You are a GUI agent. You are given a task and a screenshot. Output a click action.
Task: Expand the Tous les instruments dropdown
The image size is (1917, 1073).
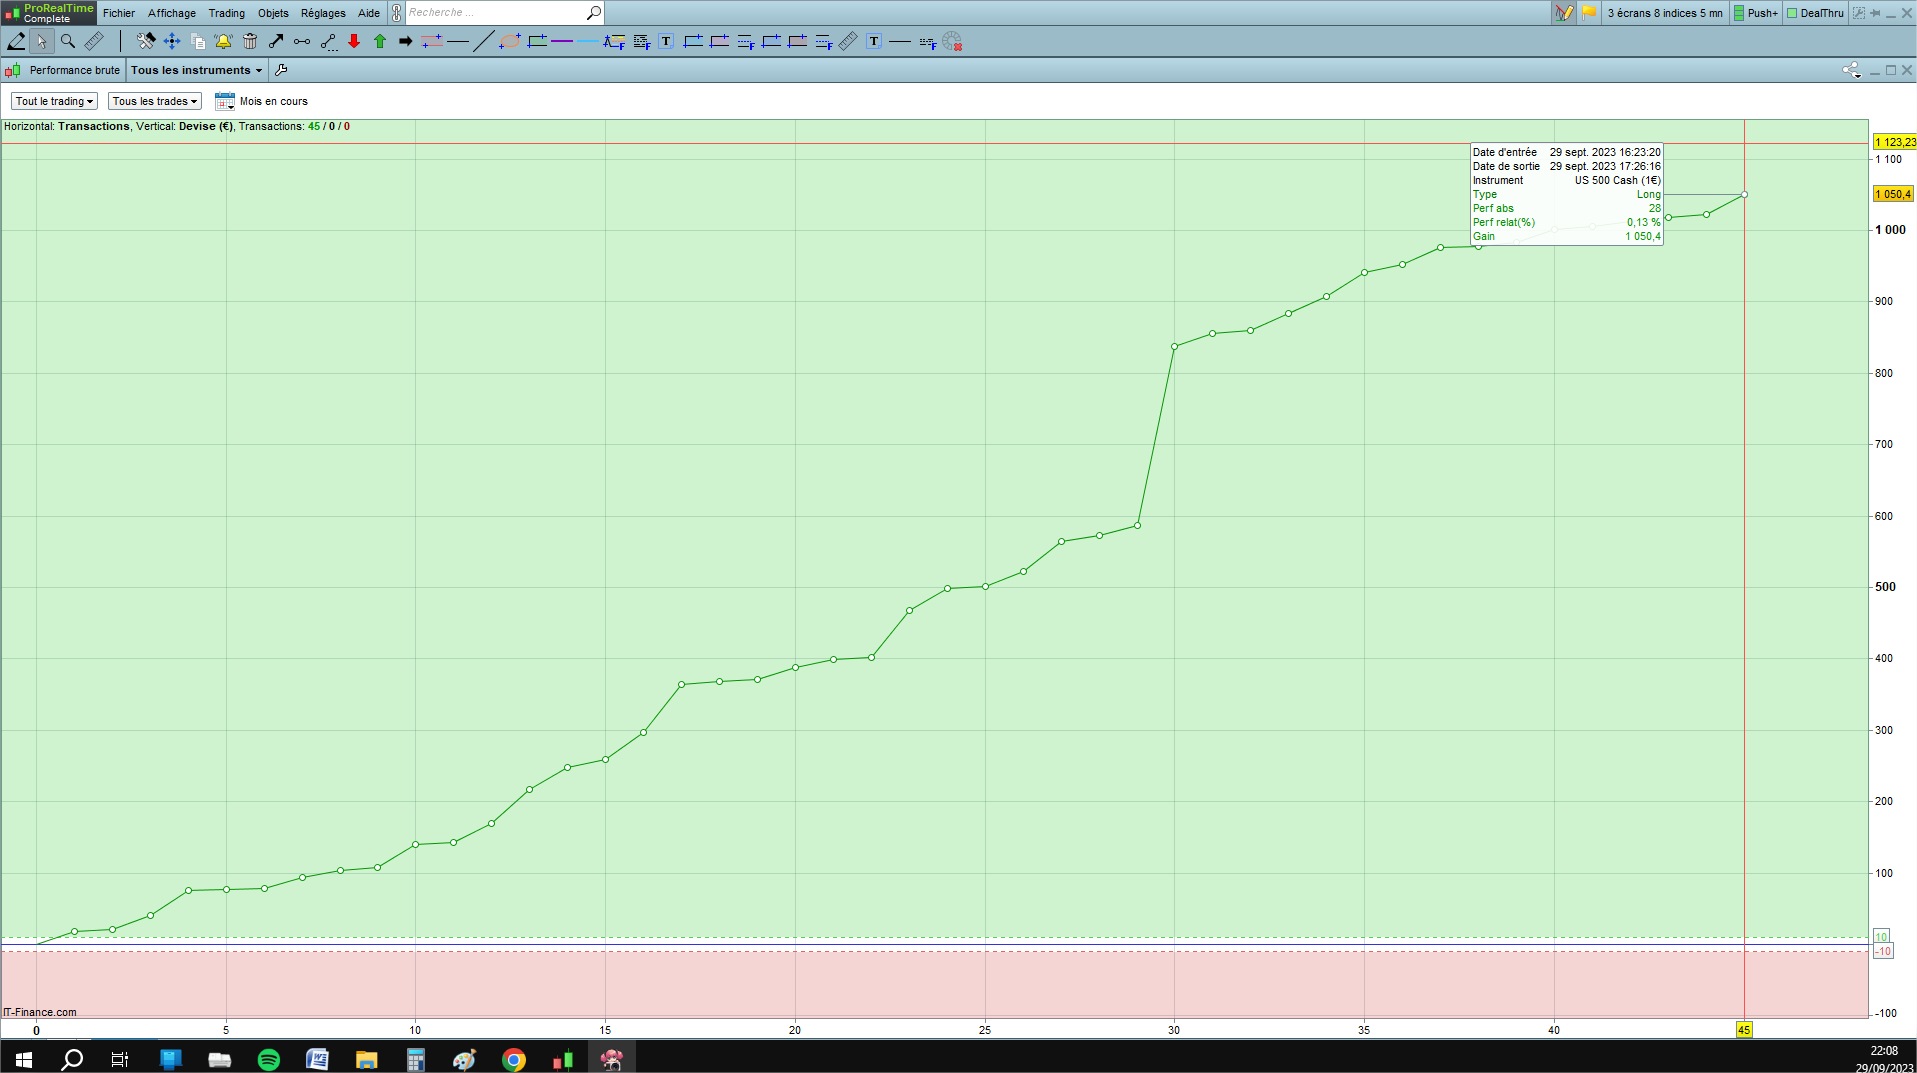197,70
